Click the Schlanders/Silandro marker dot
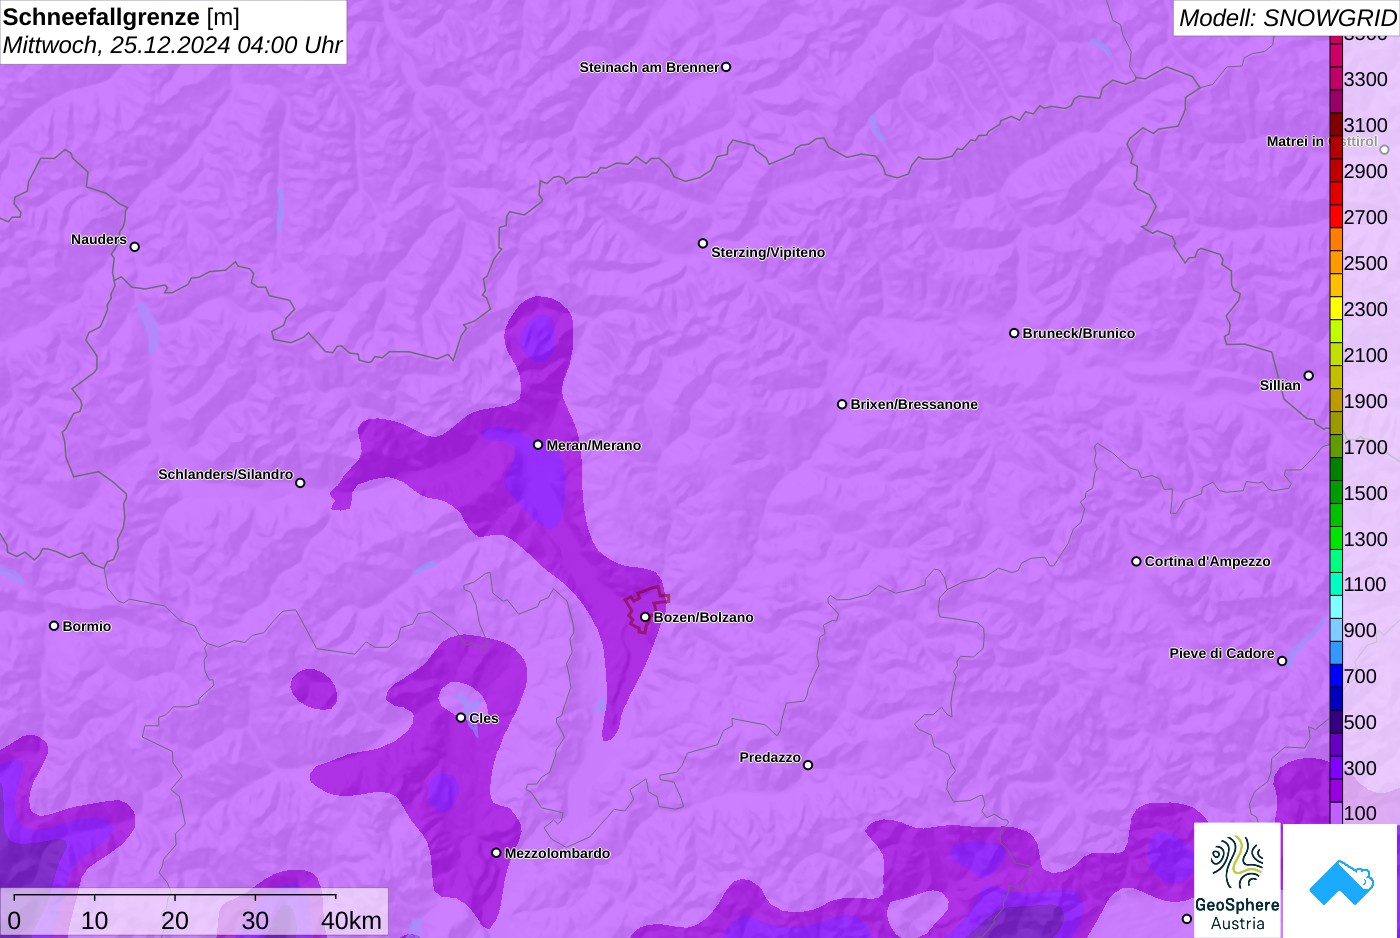The width and height of the screenshot is (1400, 938). (300, 483)
